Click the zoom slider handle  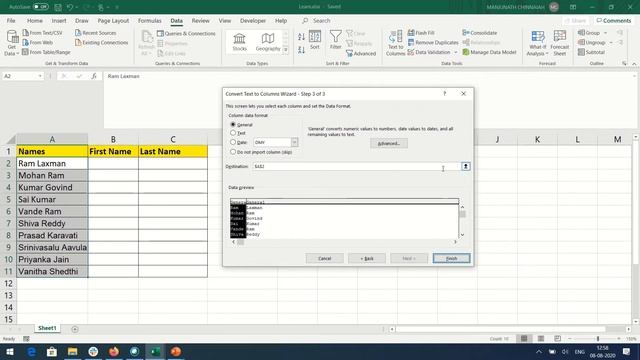click(x=598, y=339)
